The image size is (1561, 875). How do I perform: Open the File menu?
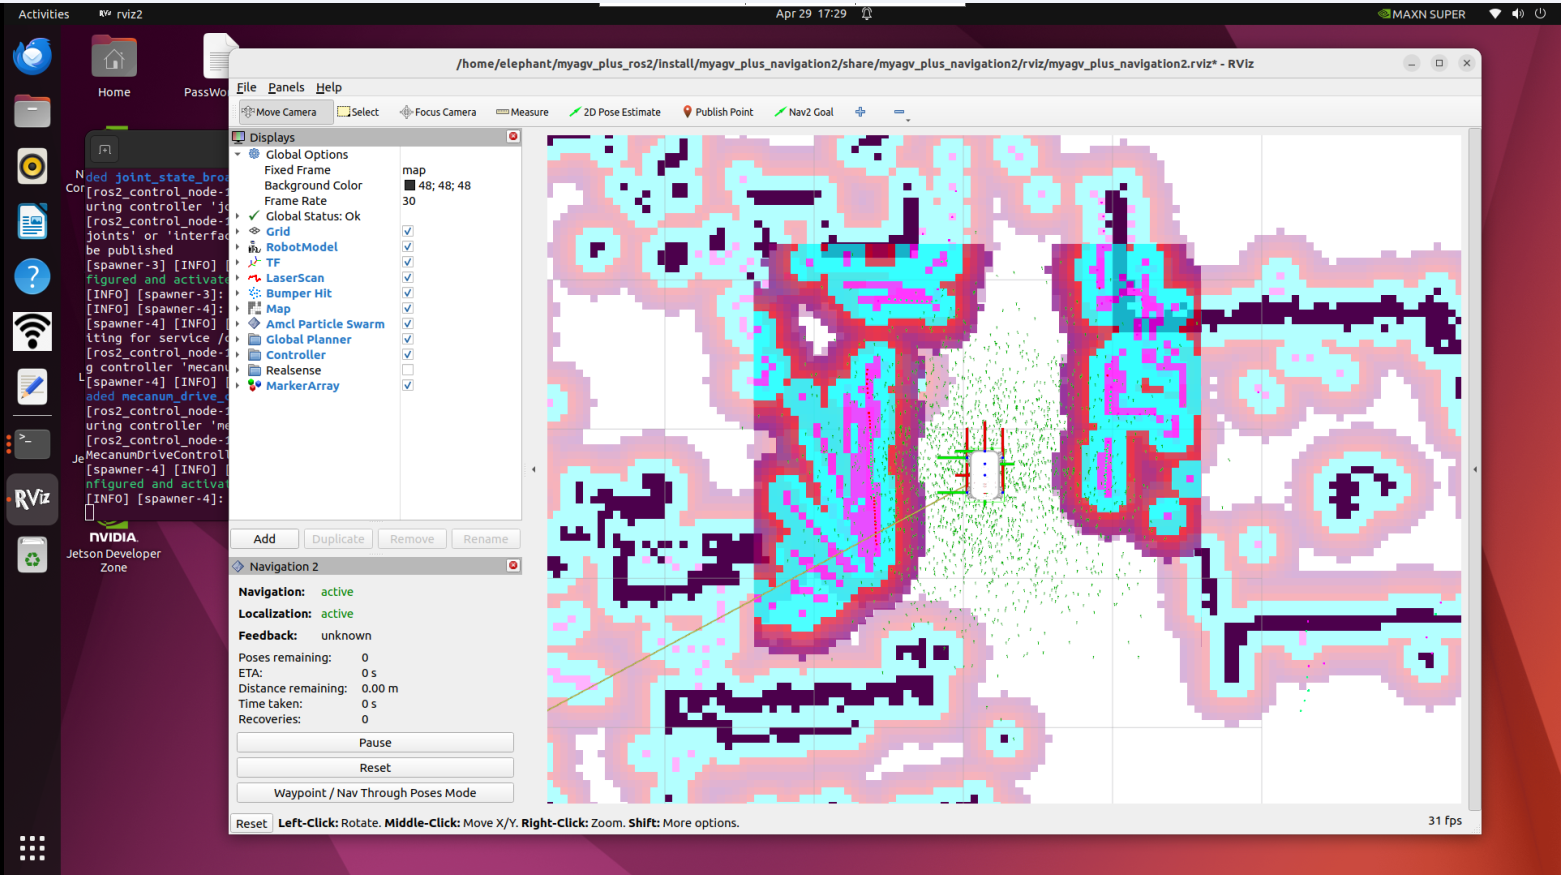click(246, 88)
